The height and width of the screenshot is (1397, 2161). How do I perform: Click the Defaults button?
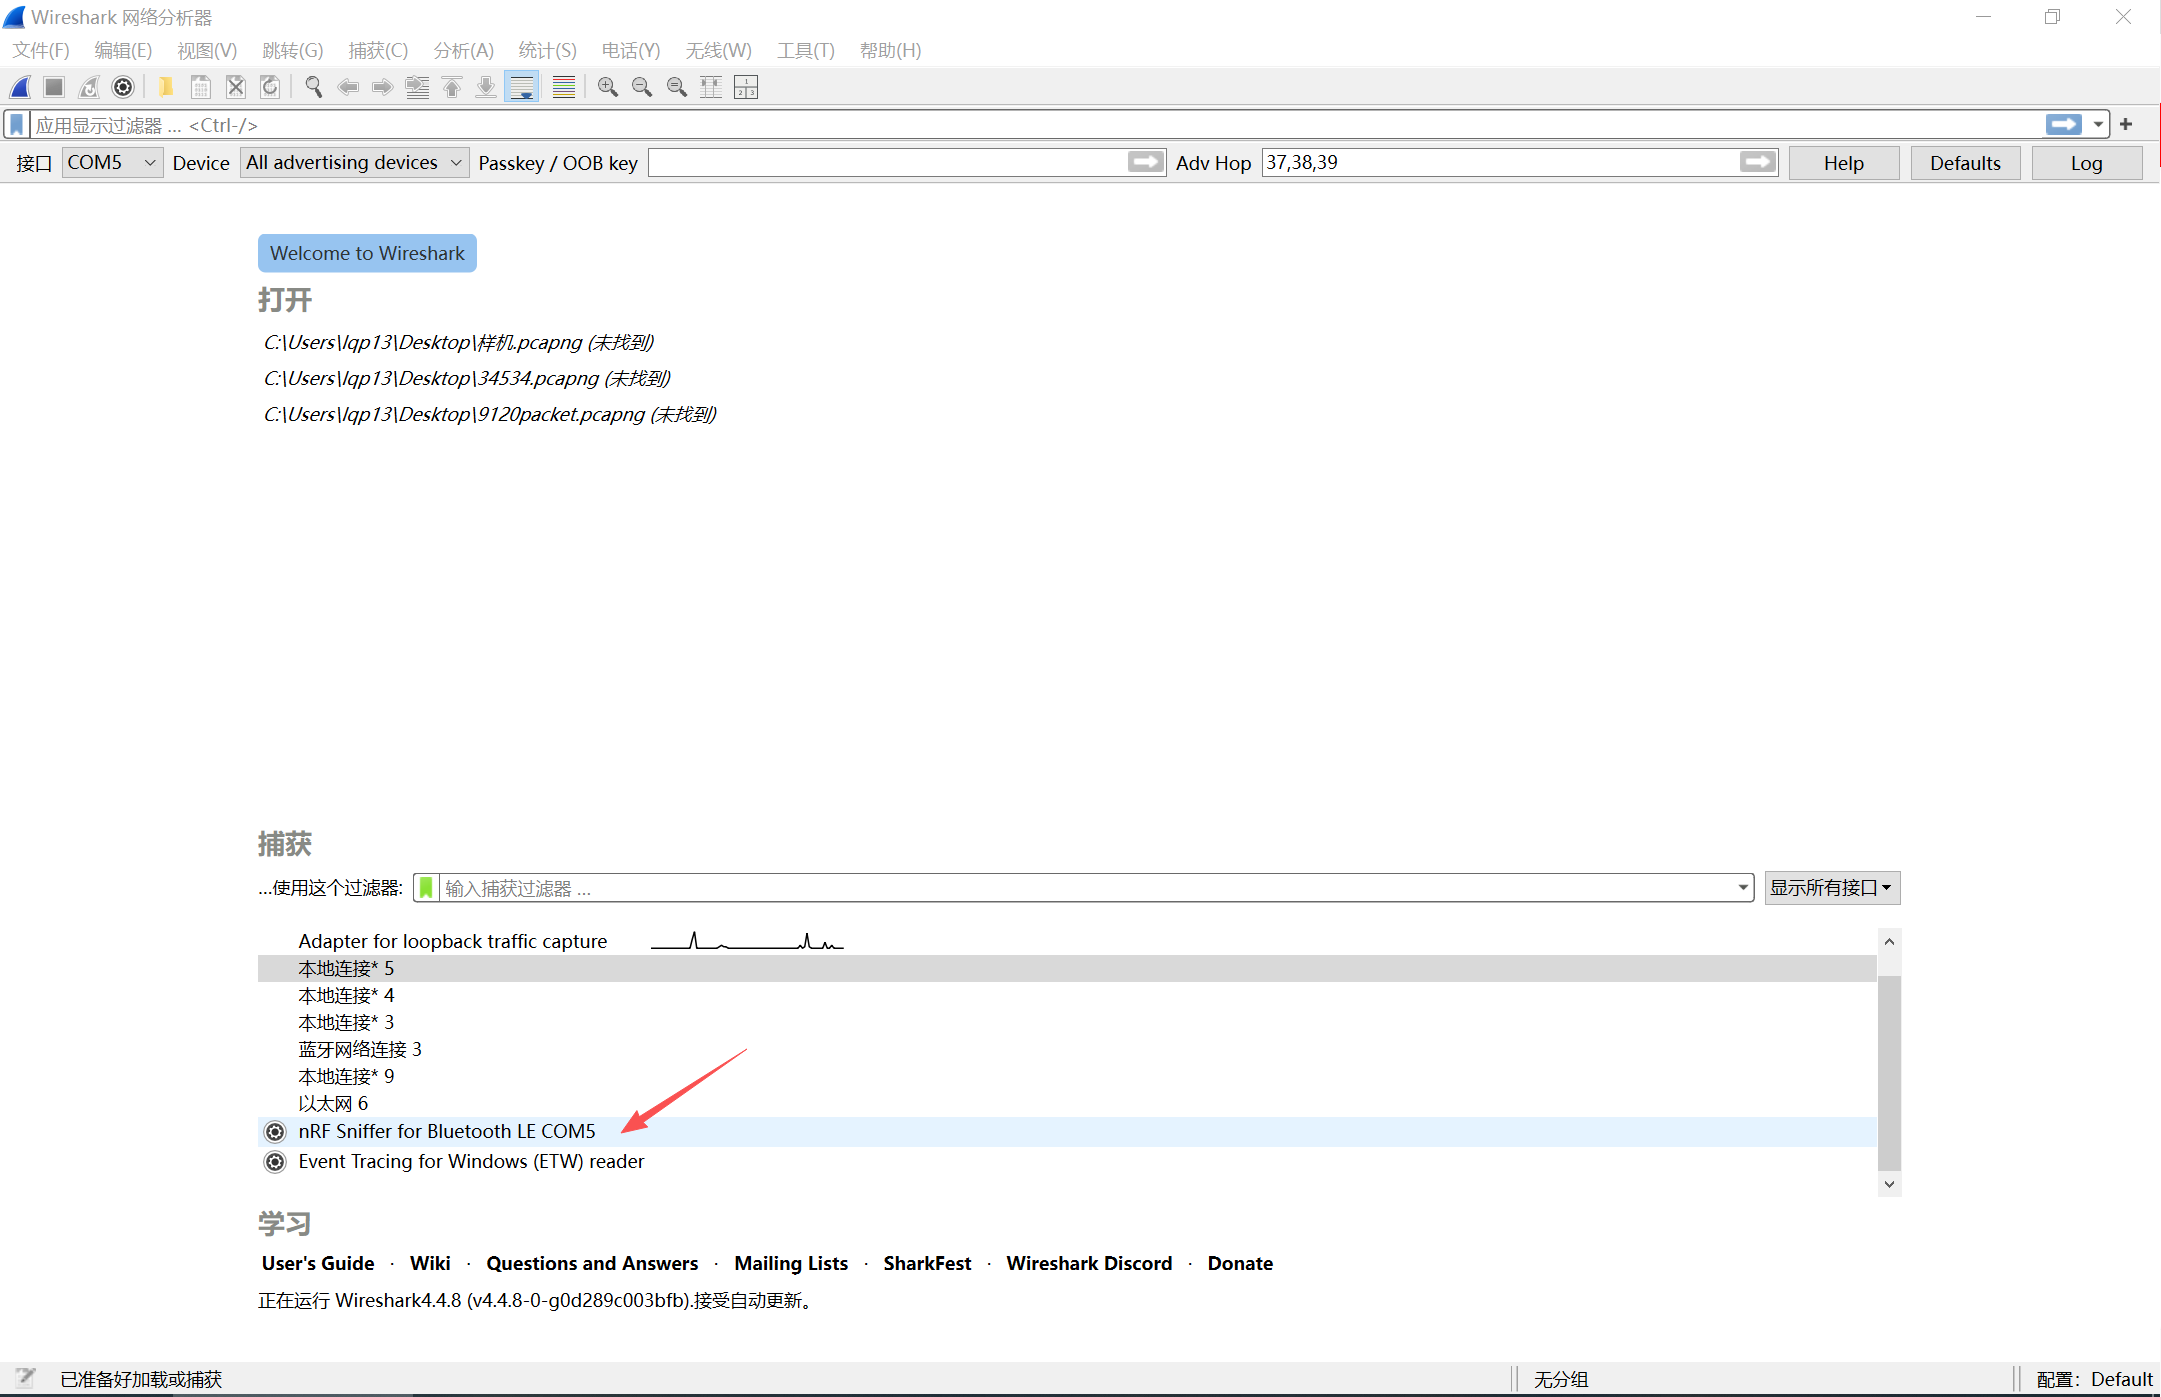click(x=1965, y=163)
